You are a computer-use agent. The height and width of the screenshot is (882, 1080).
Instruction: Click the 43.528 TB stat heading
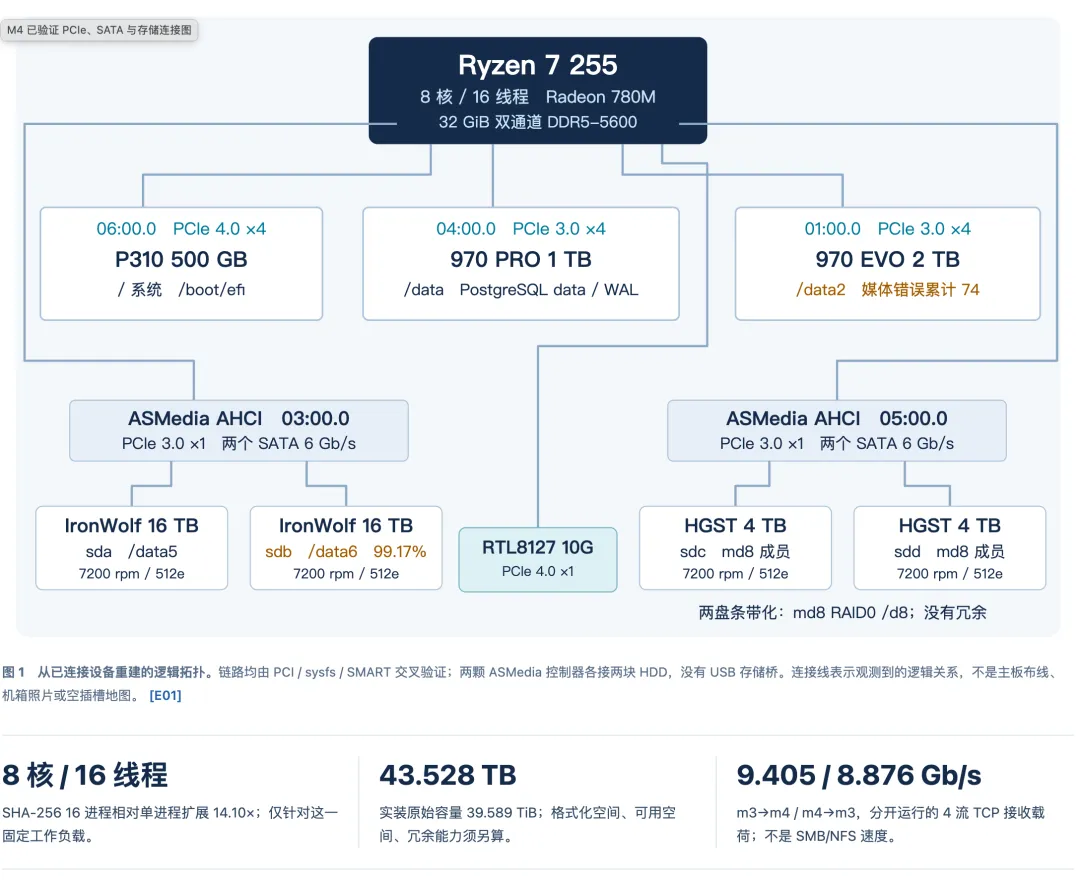click(x=448, y=775)
